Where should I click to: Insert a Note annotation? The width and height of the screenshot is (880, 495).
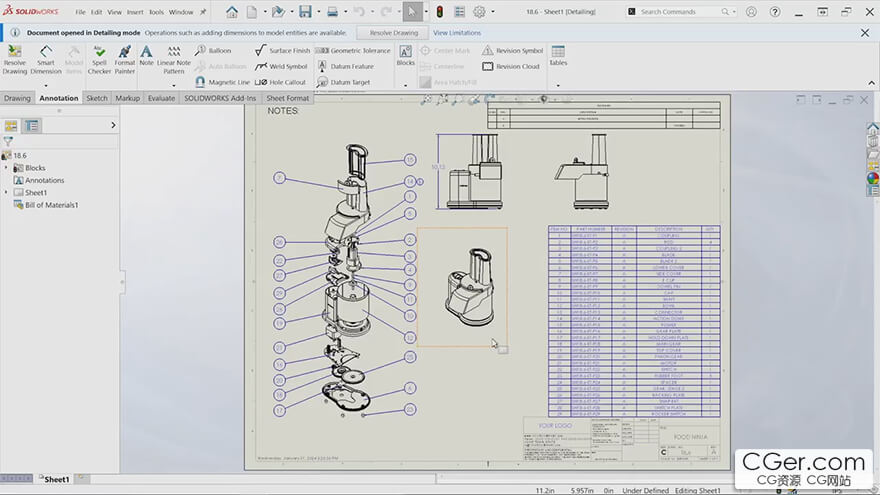(146, 56)
